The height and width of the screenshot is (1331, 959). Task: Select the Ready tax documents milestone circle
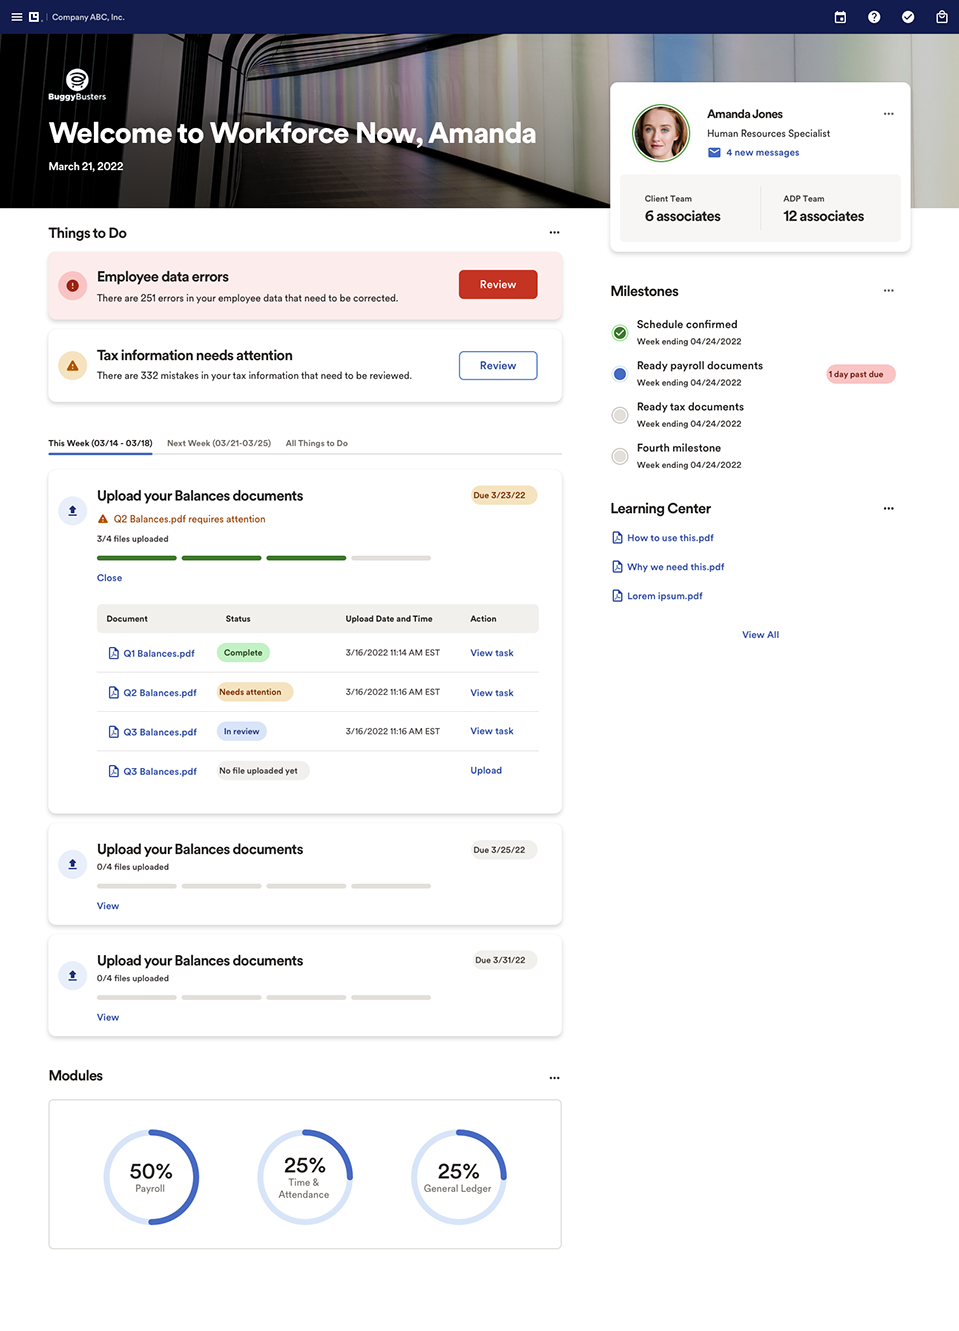(620, 415)
